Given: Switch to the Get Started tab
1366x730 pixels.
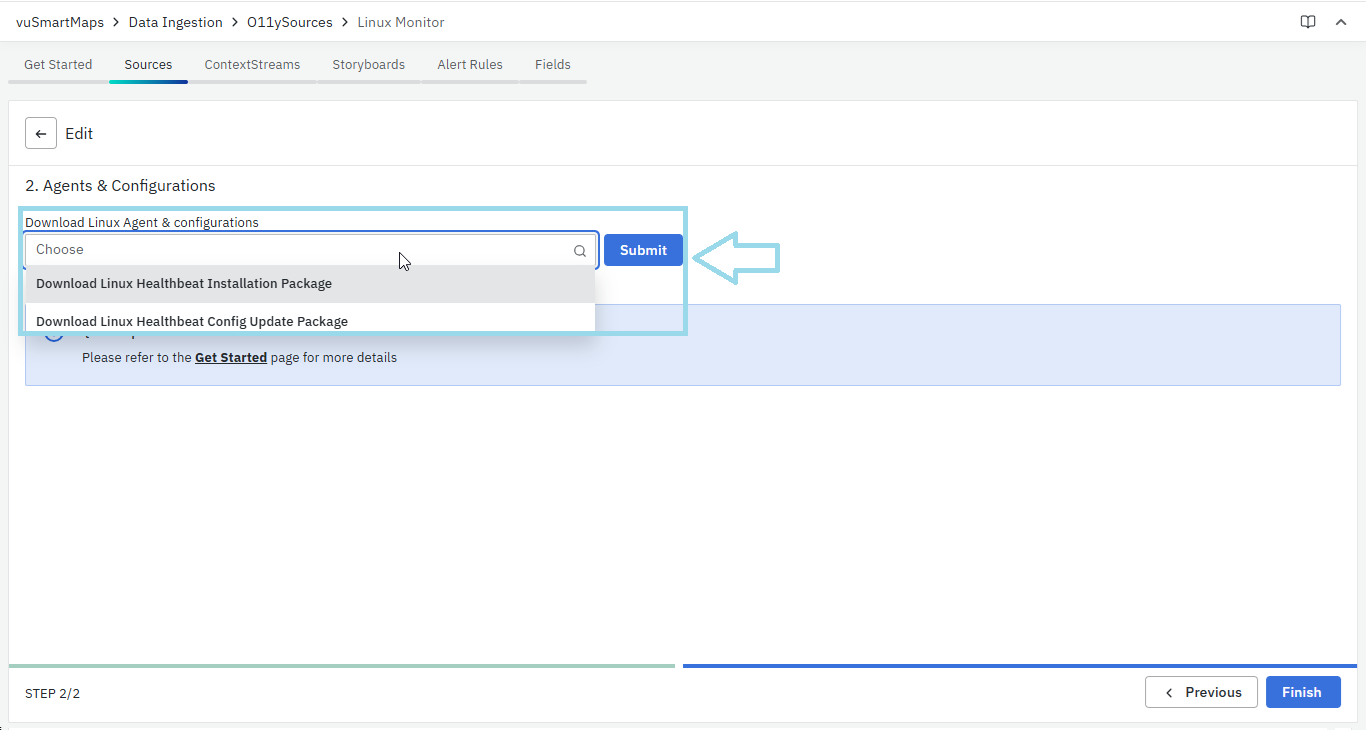Looking at the screenshot, I should pyautogui.click(x=57, y=64).
